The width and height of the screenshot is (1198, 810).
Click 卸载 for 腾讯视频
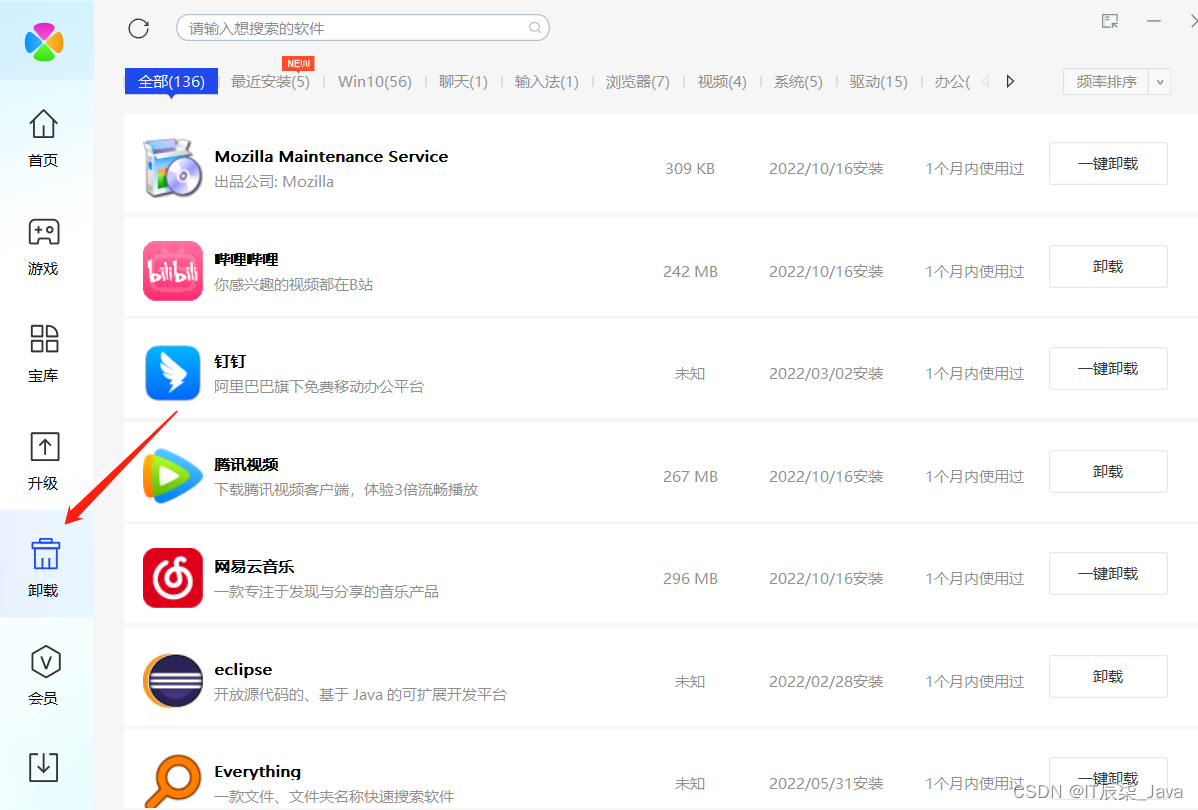click(x=1108, y=471)
